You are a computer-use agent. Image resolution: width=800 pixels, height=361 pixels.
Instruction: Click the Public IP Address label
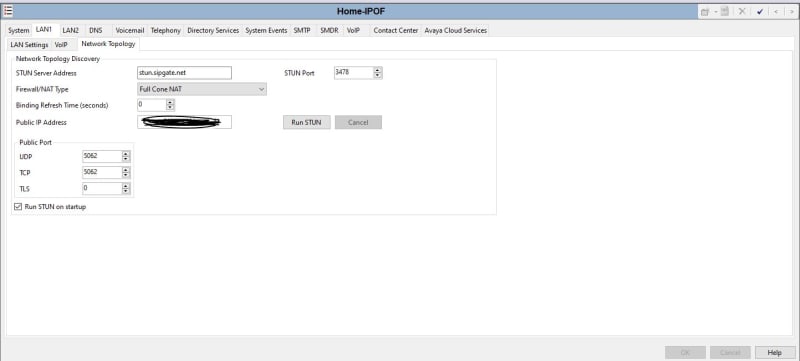(x=41, y=122)
